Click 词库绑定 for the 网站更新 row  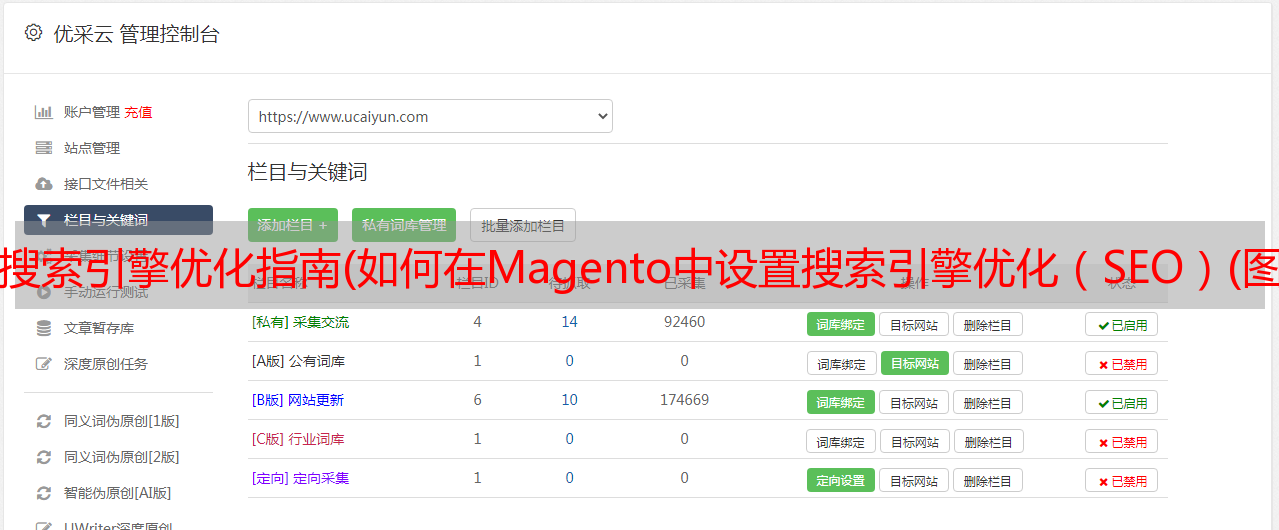pos(841,402)
